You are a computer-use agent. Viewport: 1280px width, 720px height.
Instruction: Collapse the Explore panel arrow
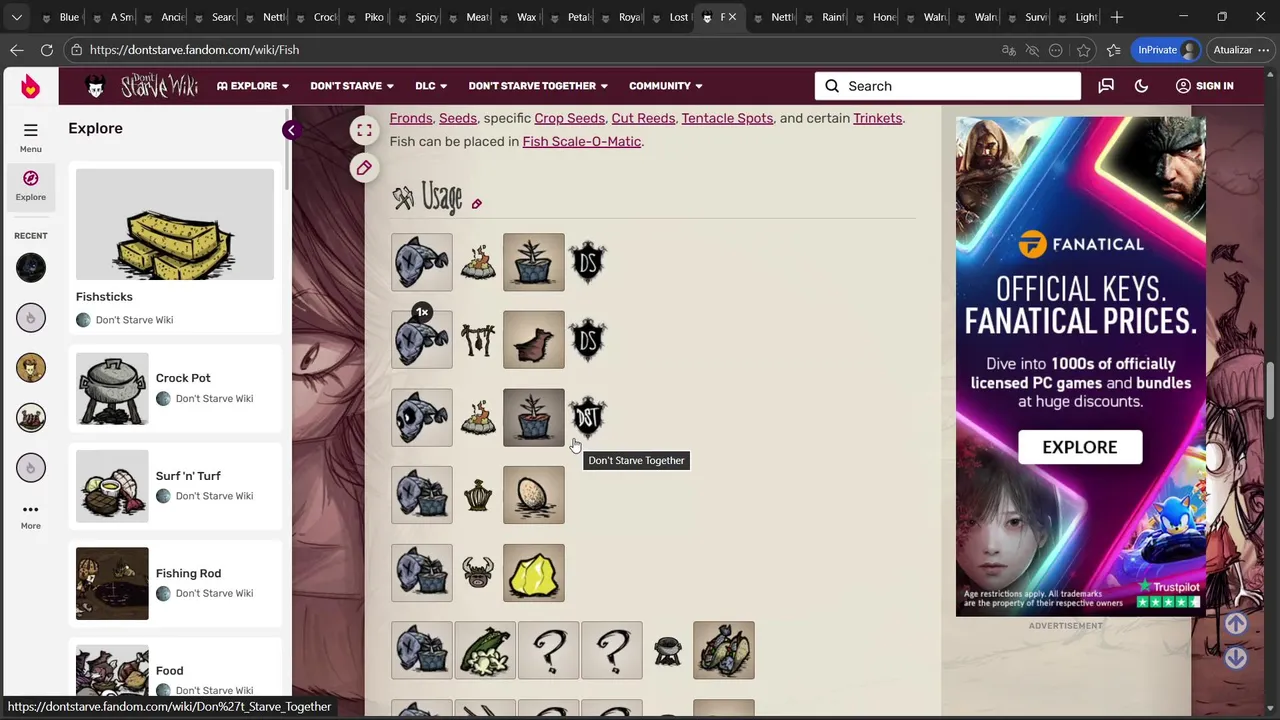coord(290,130)
